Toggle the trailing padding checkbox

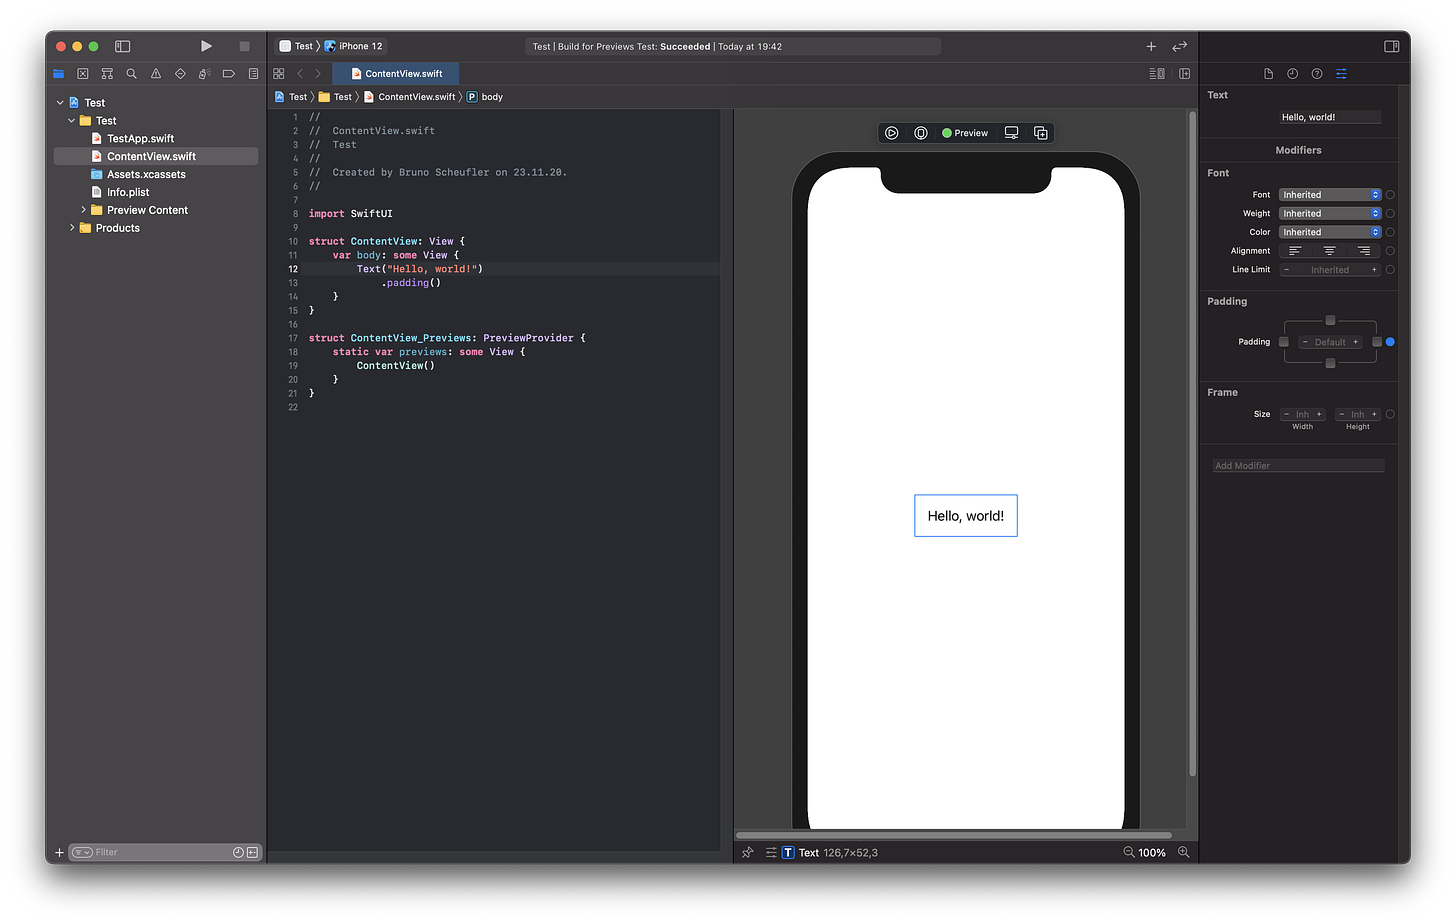pyautogui.click(x=1377, y=342)
